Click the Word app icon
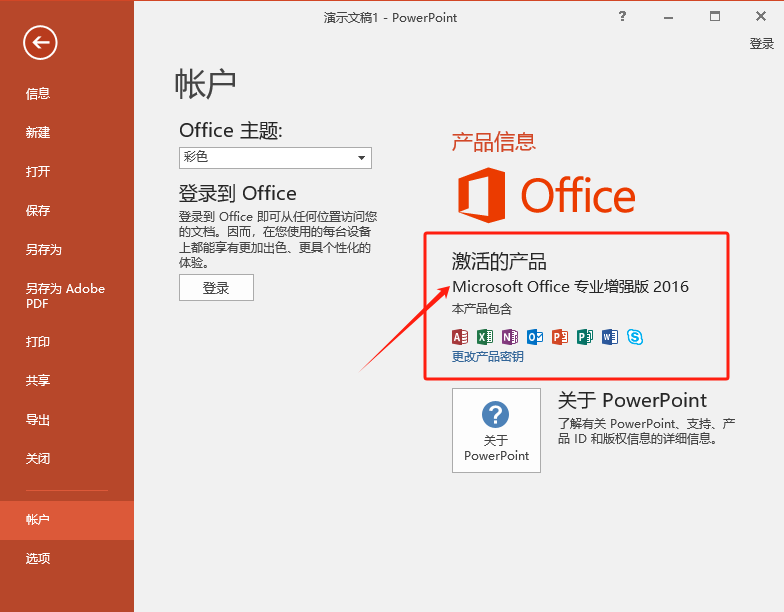Viewport: 784px width, 612px height. click(x=610, y=337)
